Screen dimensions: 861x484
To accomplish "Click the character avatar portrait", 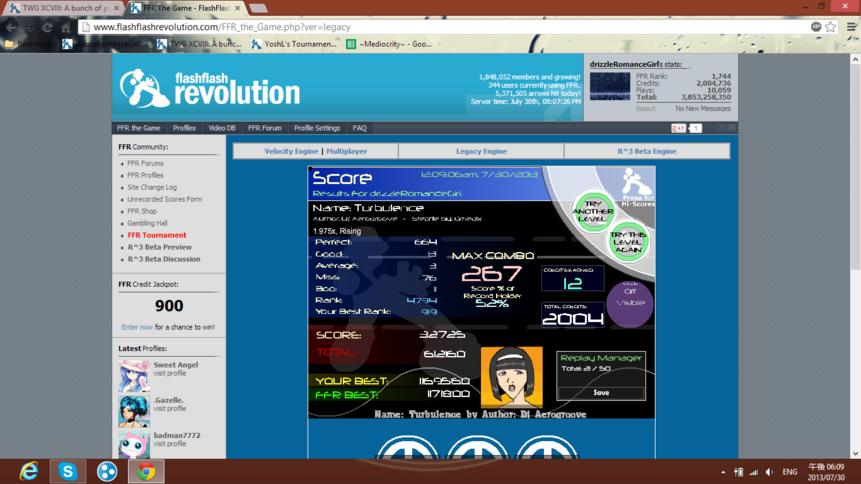I will pyautogui.click(x=512, y=377).
